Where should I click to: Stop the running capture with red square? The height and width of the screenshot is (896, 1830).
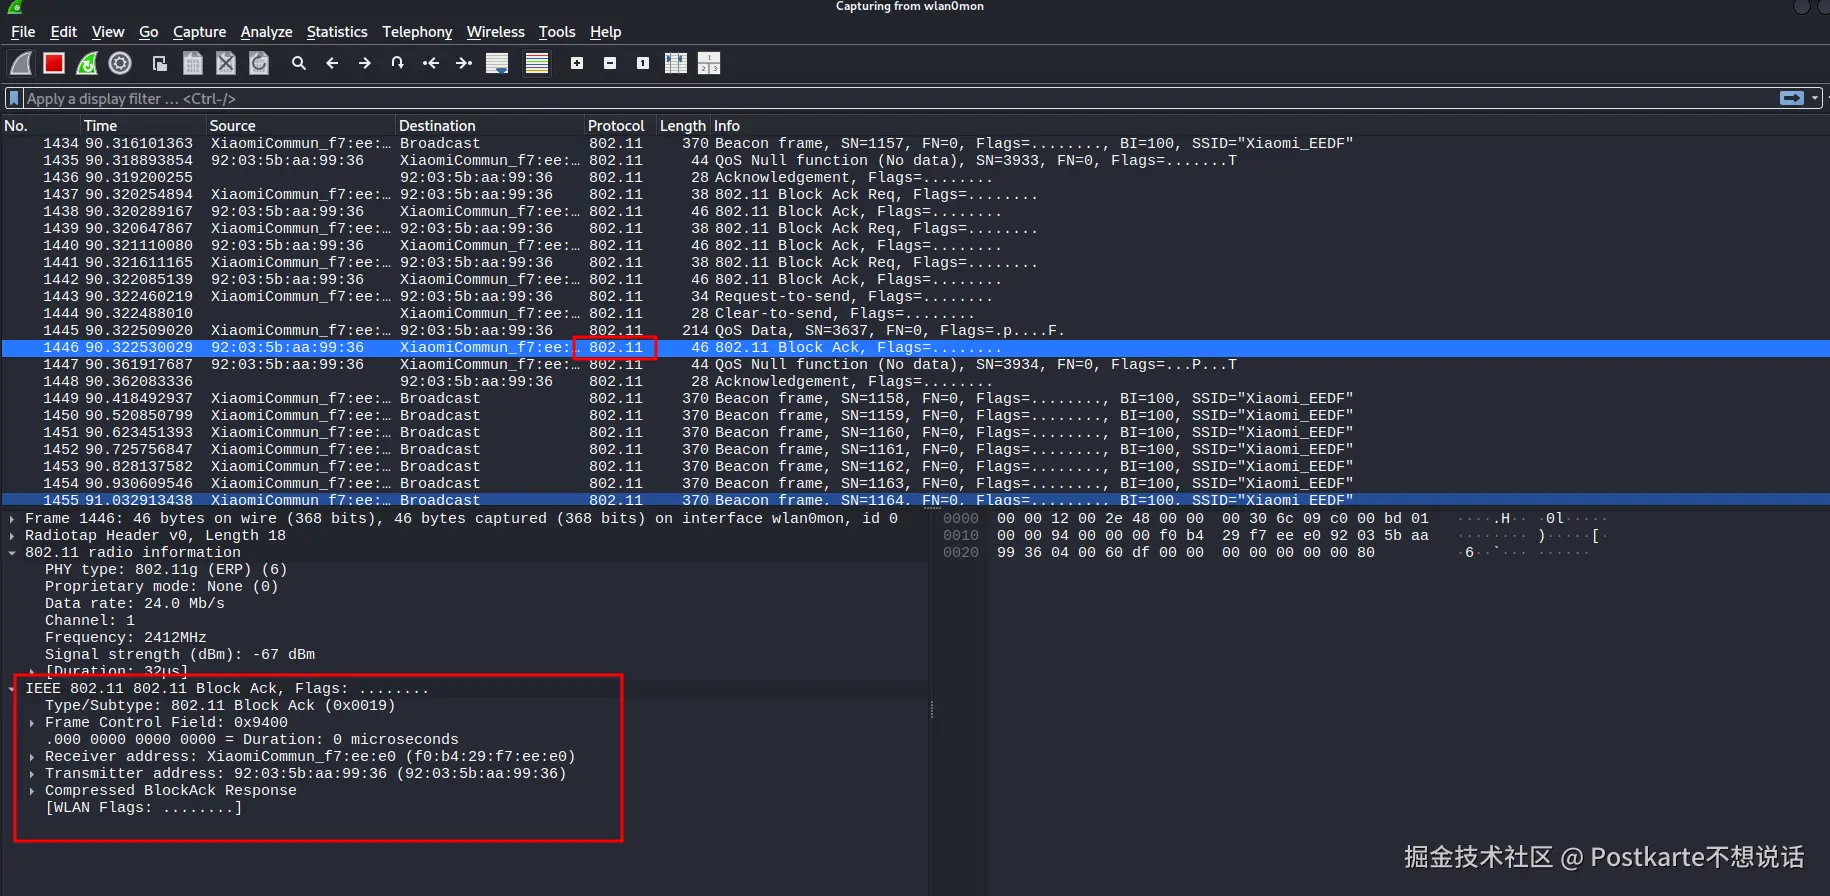54,63
